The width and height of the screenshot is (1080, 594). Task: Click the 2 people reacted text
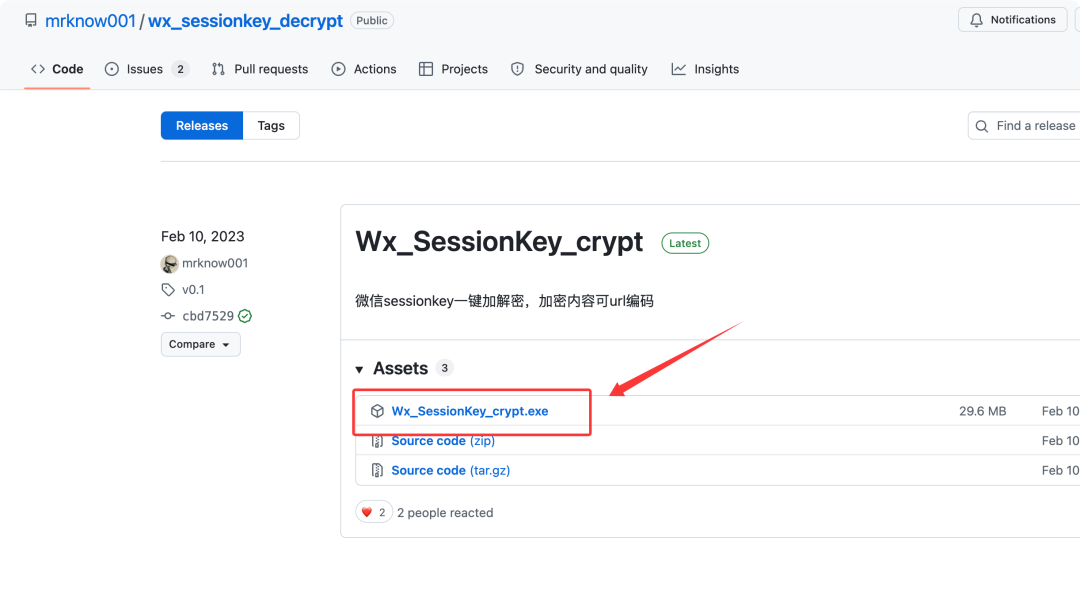445,513
